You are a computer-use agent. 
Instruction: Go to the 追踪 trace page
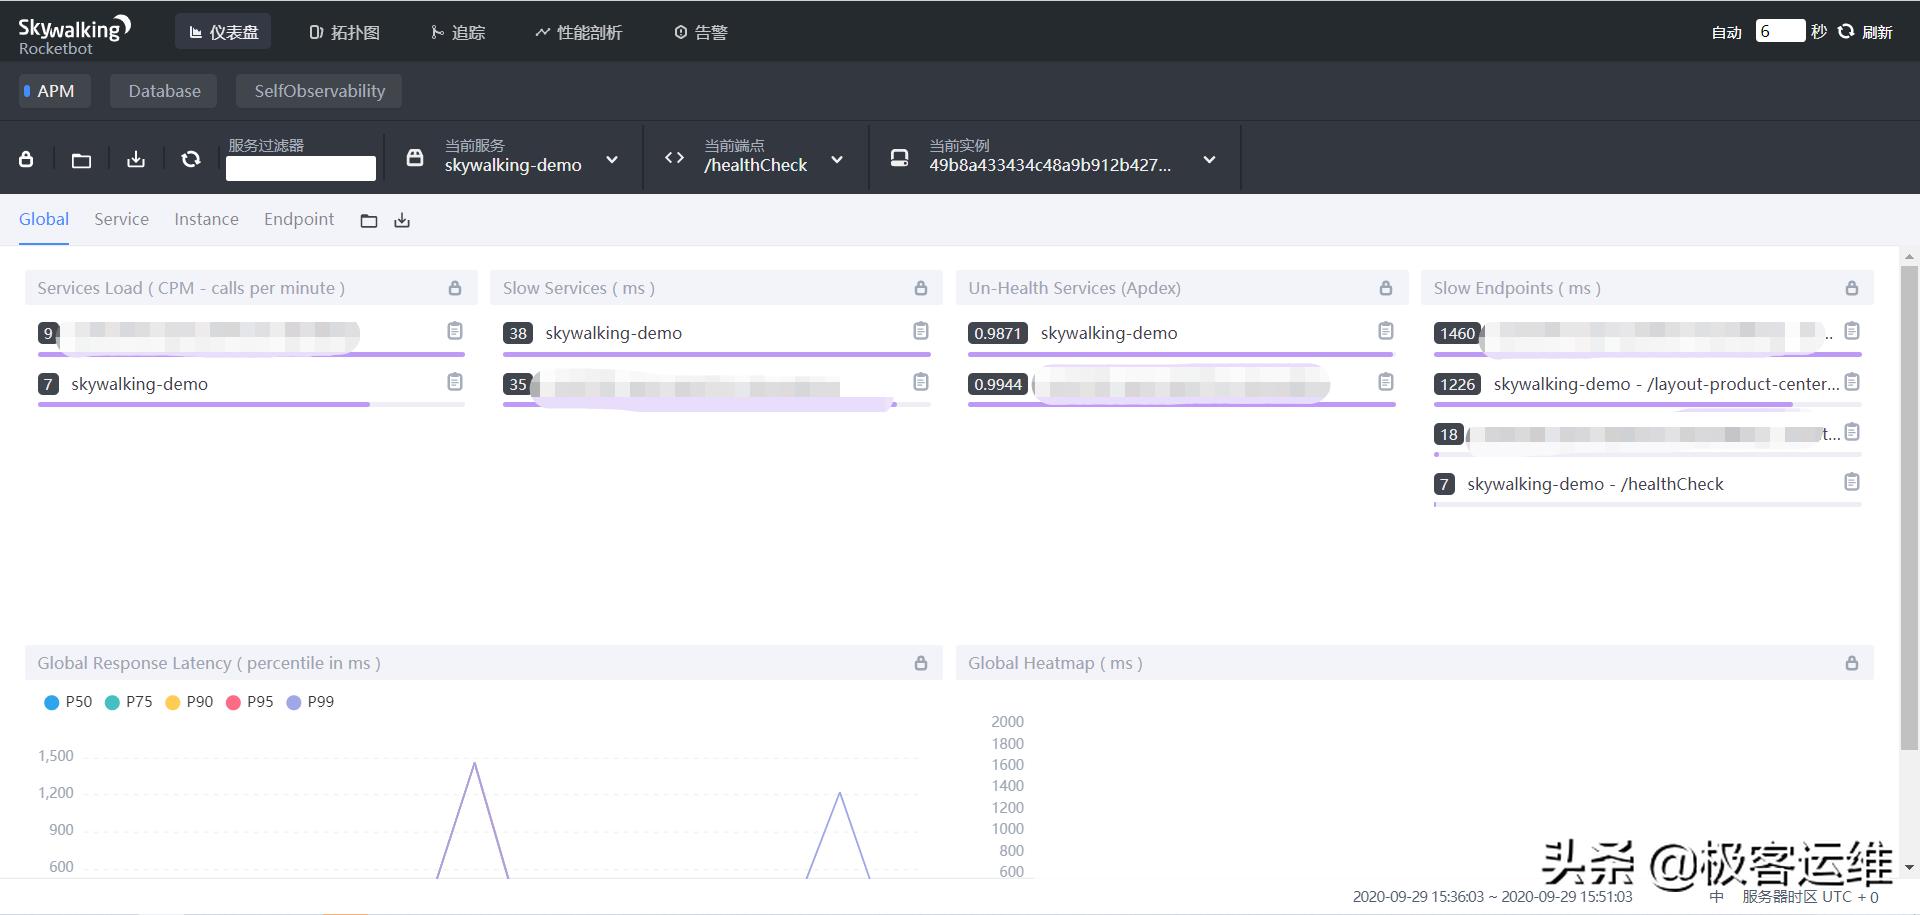(458, 32)
